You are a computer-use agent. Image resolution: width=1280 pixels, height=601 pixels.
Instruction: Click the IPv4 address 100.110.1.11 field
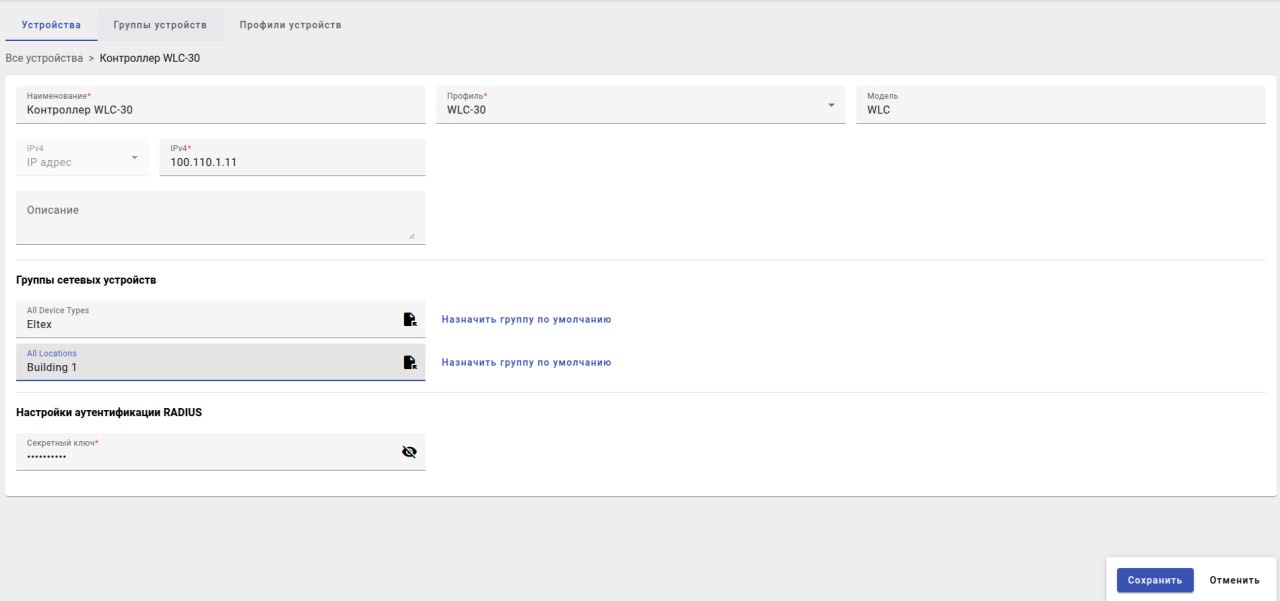tap(290, 162)
